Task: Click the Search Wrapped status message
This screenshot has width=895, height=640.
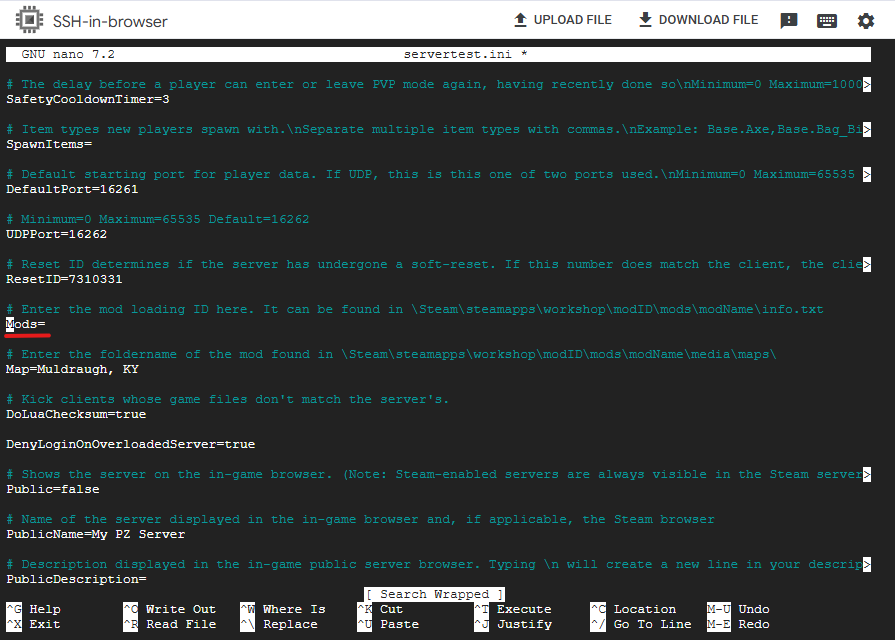Action: tap(434, 594)
